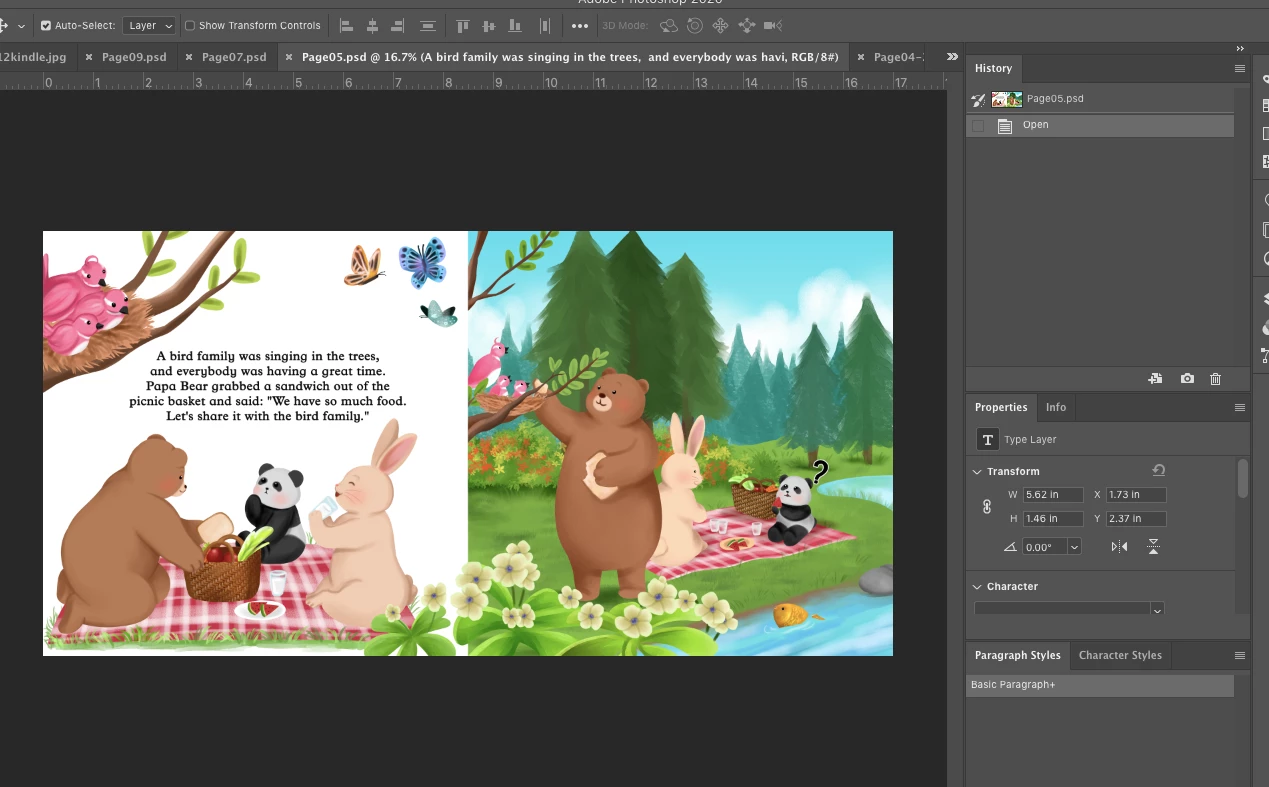Collapse the right-hand panel group to icons
1269x787 pixels.
[x=1240, y=48]
